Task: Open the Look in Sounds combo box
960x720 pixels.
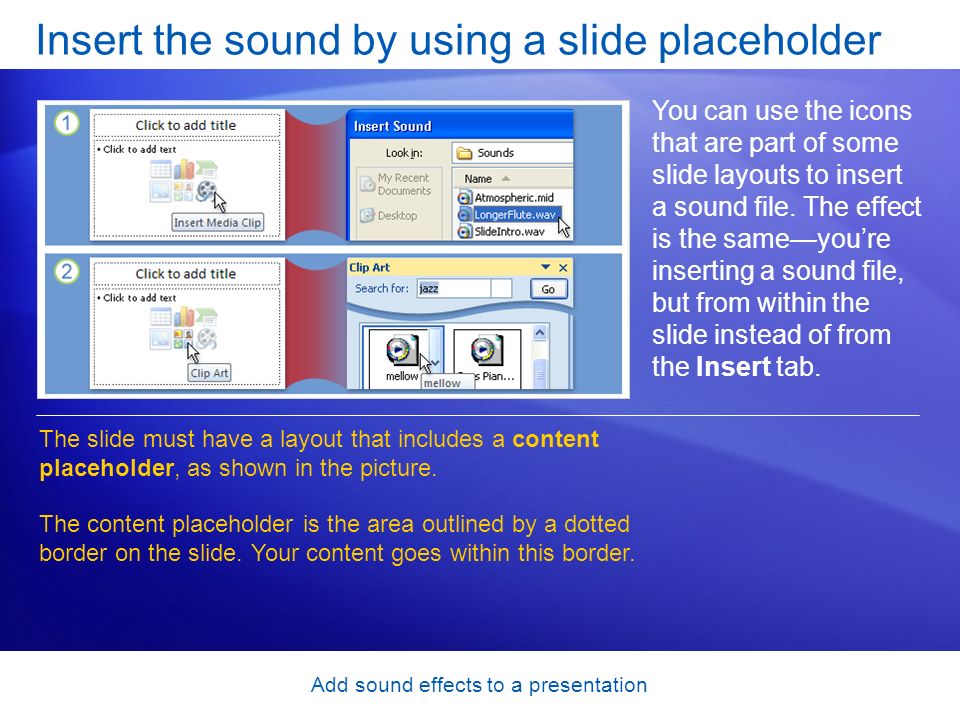Action: point(512,153)
